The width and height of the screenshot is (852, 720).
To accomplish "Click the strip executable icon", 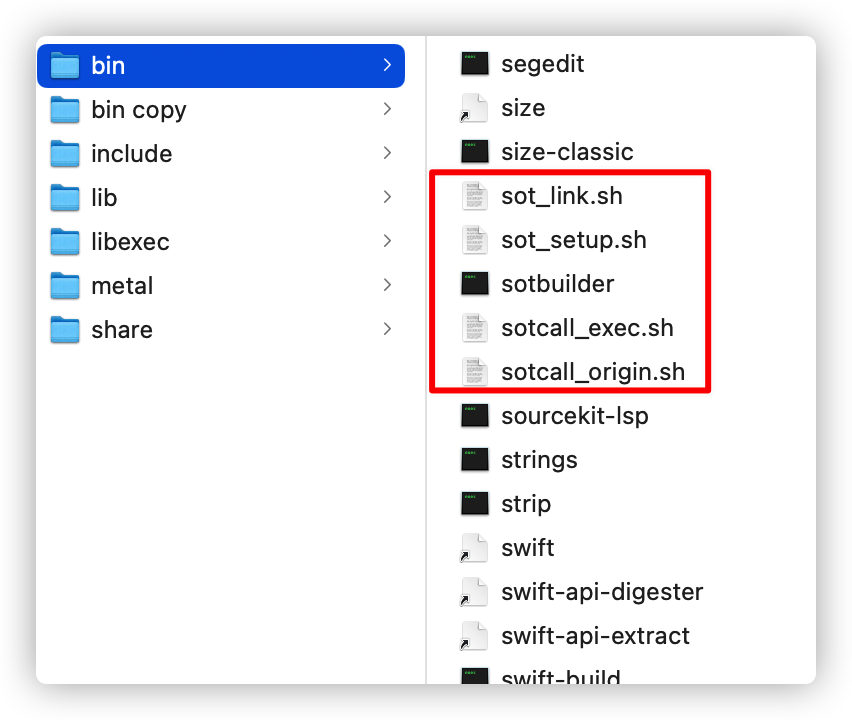I will pos(474,504).
